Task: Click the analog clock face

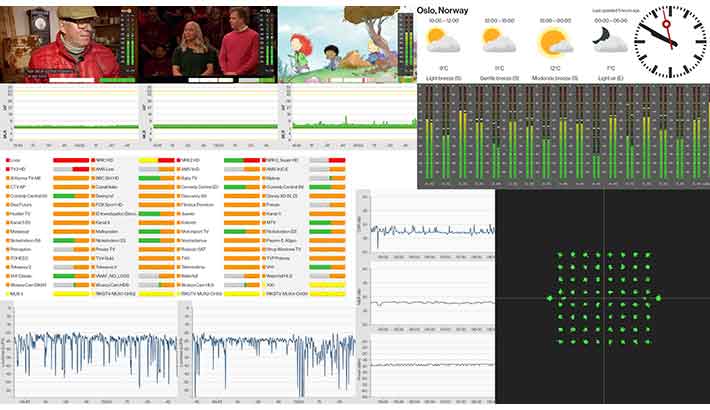Action: [x=669, y=40]
